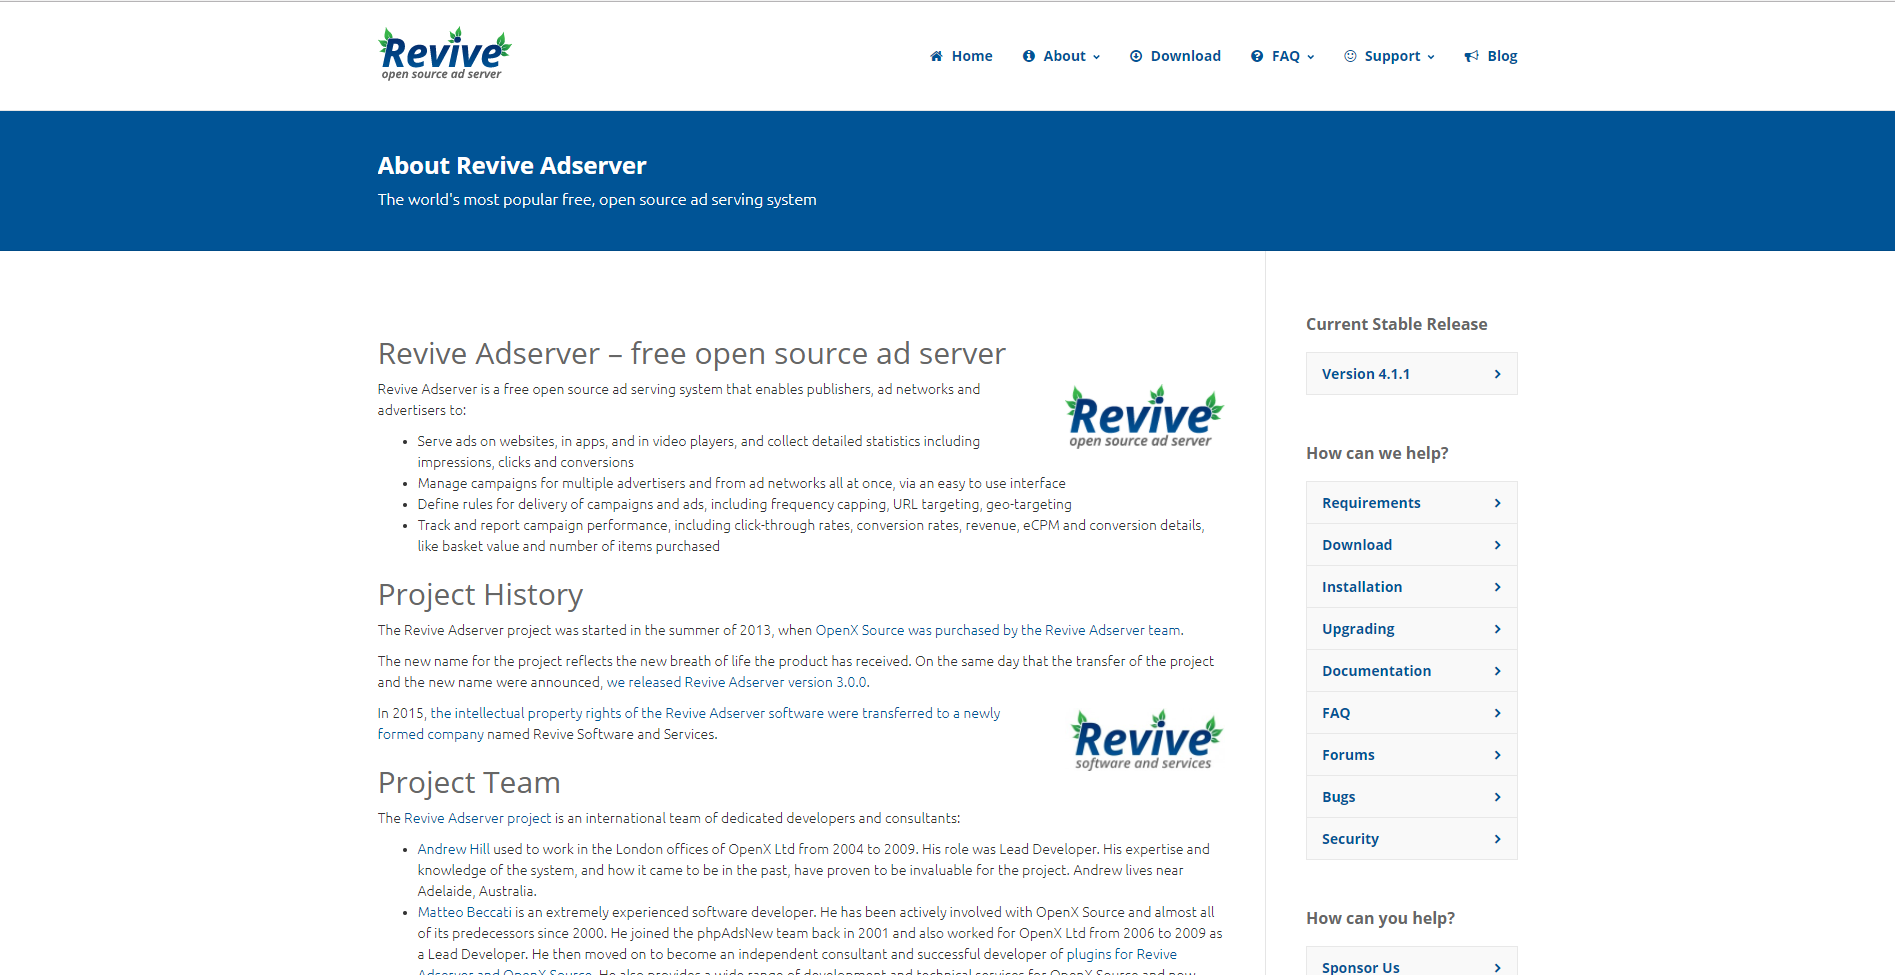Open the Upgrading sidebar link
This screenshot has height=975, width=1895.
1411,629
